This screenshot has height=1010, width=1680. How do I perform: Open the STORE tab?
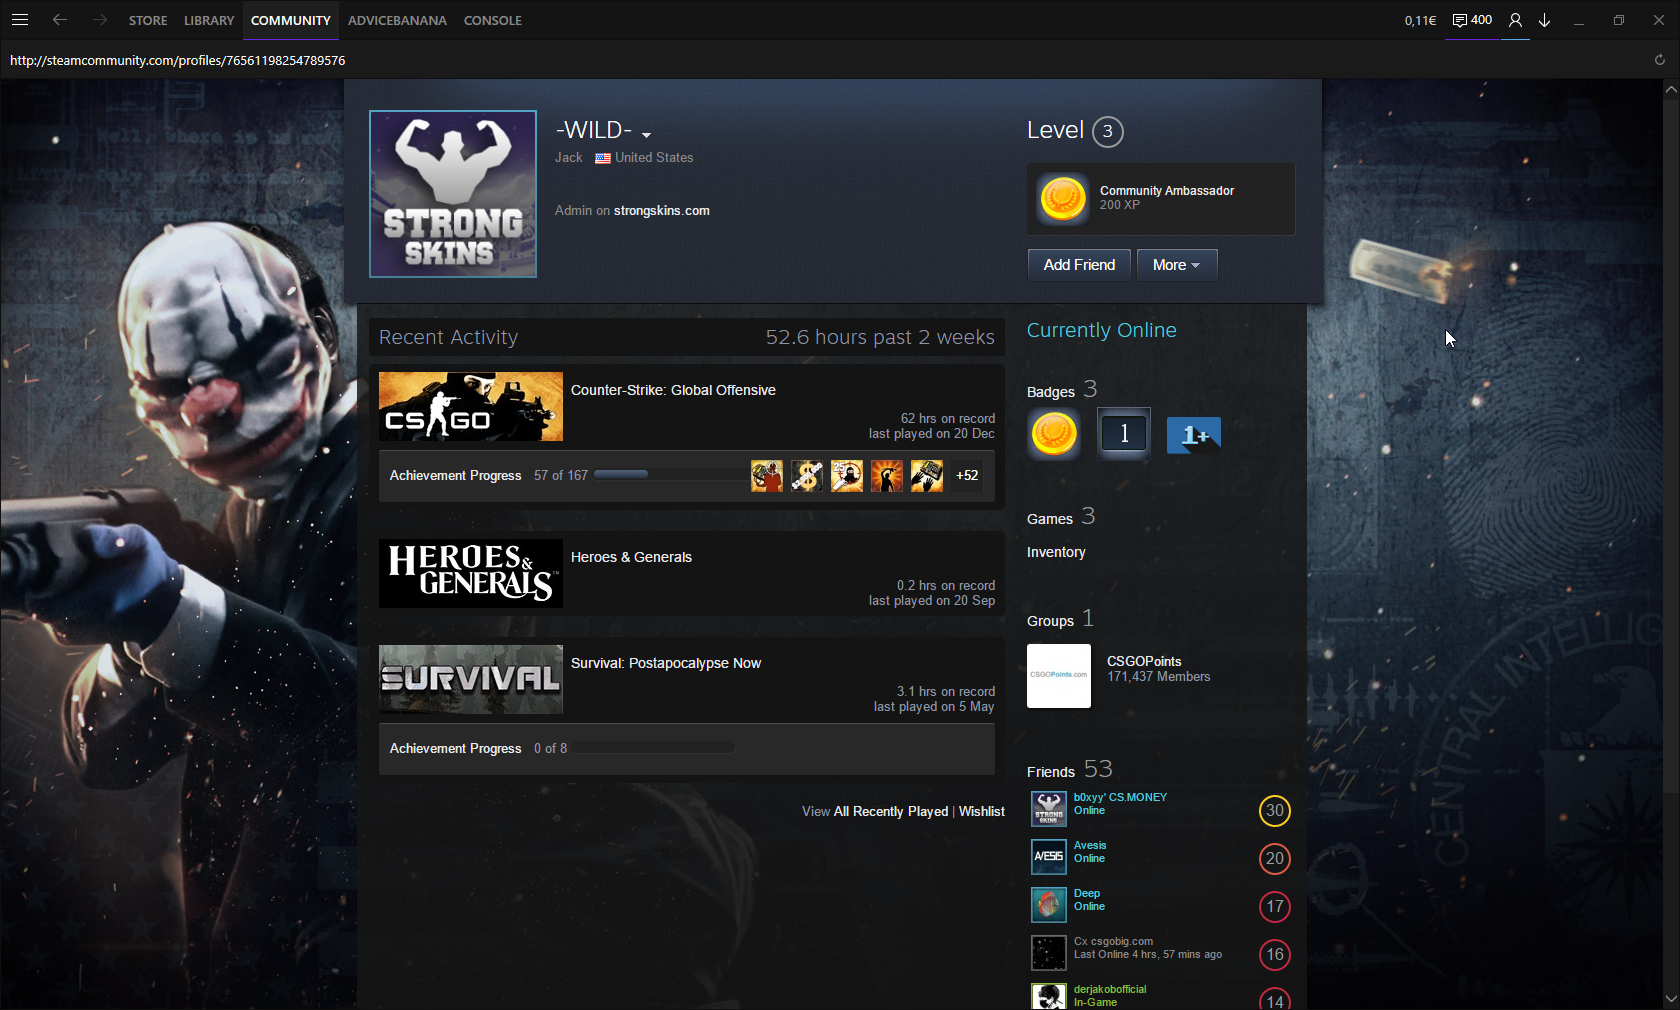tap(148, 20)
